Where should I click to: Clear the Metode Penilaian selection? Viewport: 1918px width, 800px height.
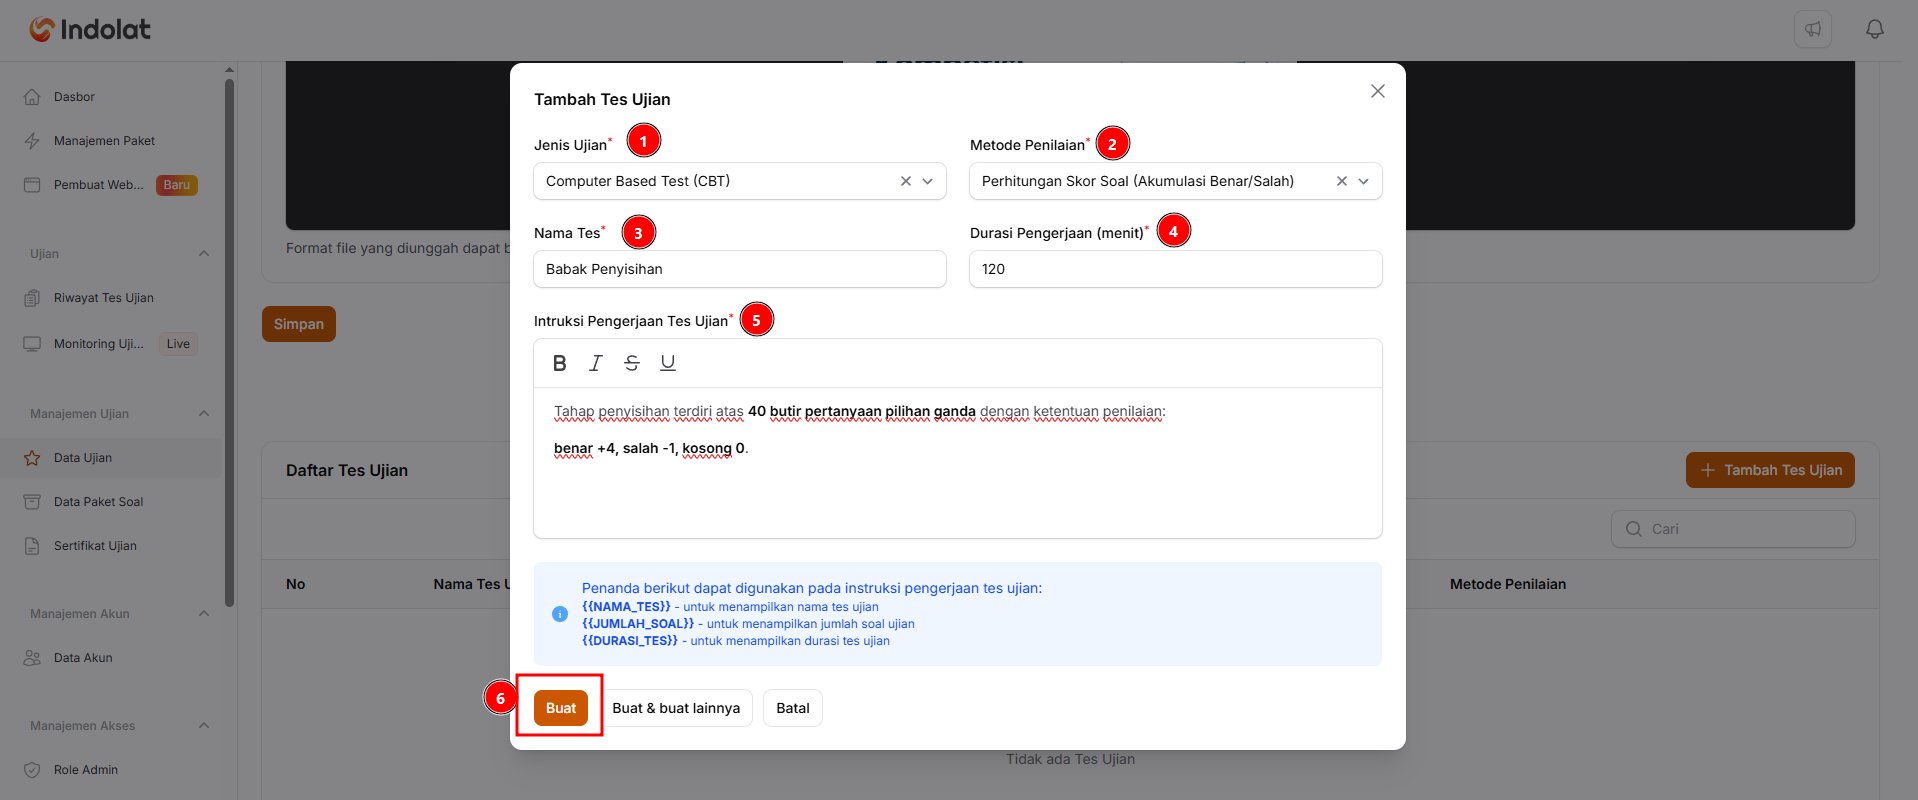[x=1342, y=181]
